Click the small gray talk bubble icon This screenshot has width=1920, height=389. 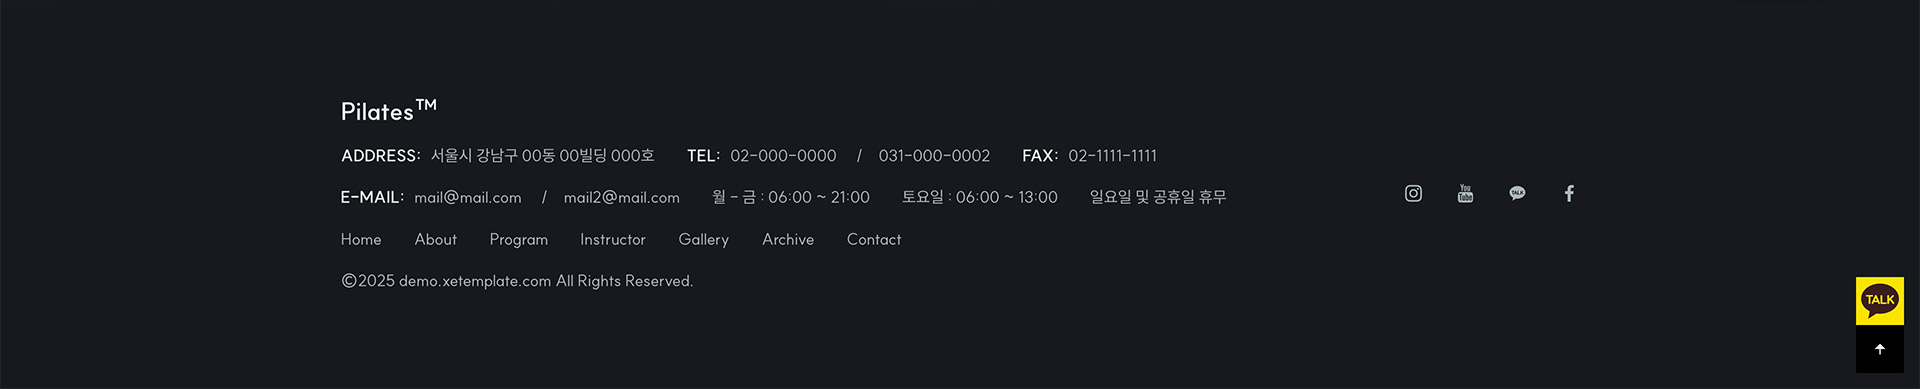click(1517, 193)
